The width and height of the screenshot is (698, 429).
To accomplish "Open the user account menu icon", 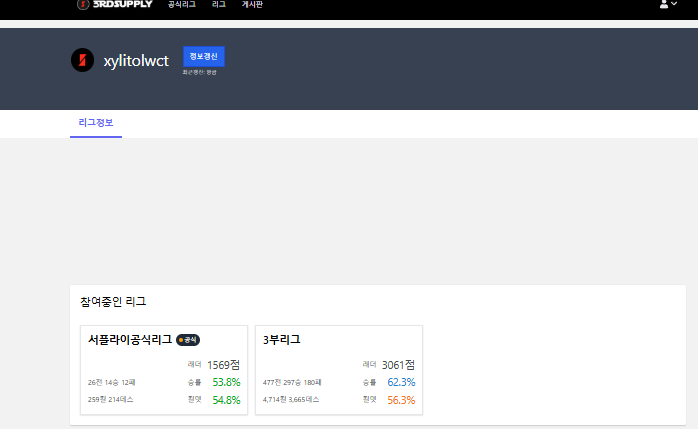I will tap(663, 5).
